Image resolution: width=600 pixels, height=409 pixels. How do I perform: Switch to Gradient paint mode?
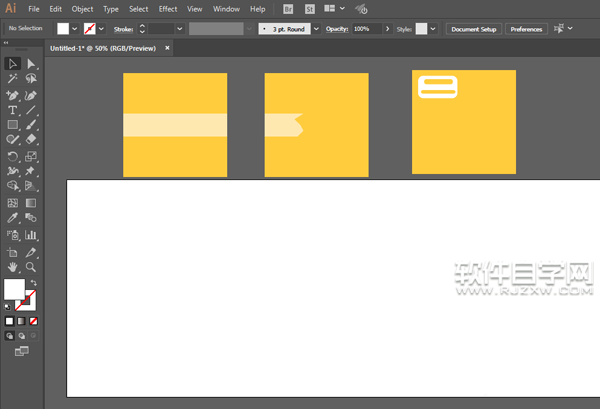pyautogui.click(x=21, y=321)
